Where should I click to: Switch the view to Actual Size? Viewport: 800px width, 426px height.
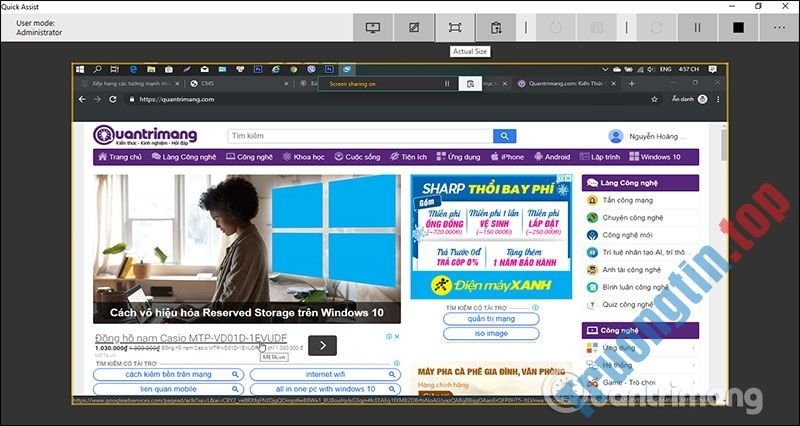(x=455, y=28)
